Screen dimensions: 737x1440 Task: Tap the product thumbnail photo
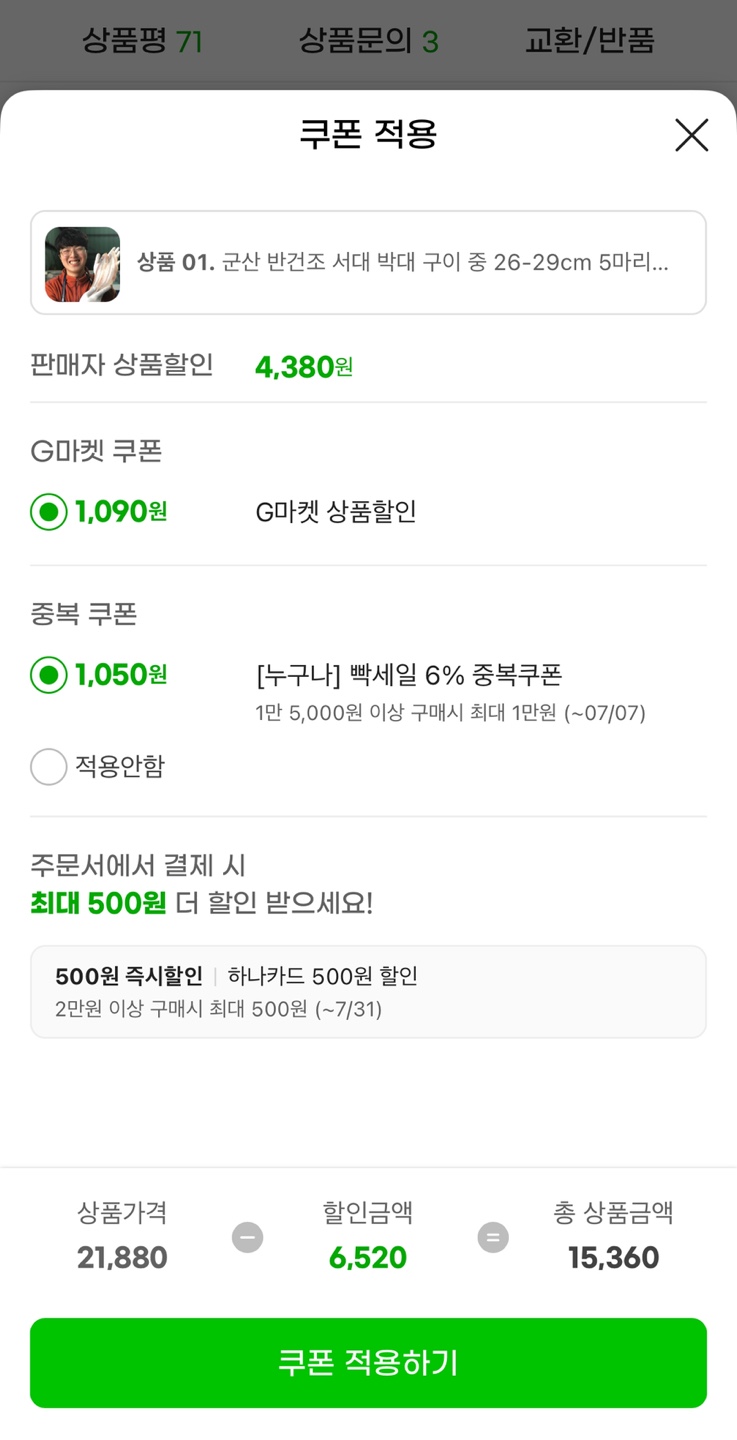click(82, 264)
